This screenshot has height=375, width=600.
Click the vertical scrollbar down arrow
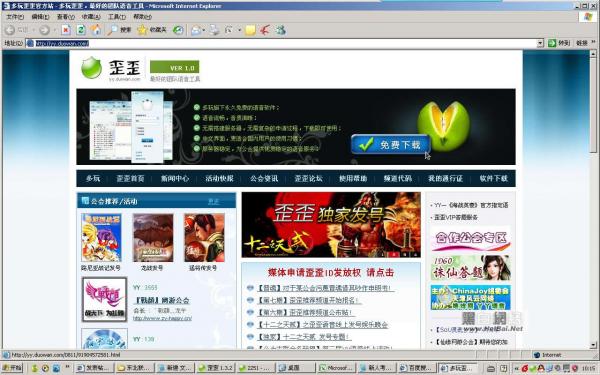[x=593, y=345]
